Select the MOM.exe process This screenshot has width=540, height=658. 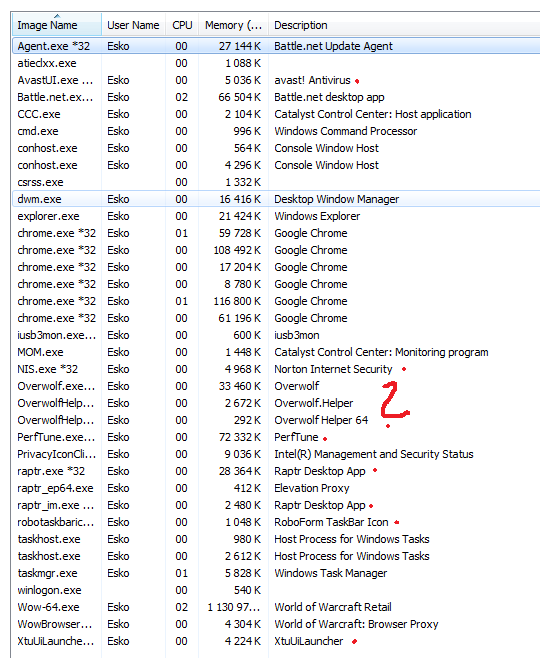[276, 352]
